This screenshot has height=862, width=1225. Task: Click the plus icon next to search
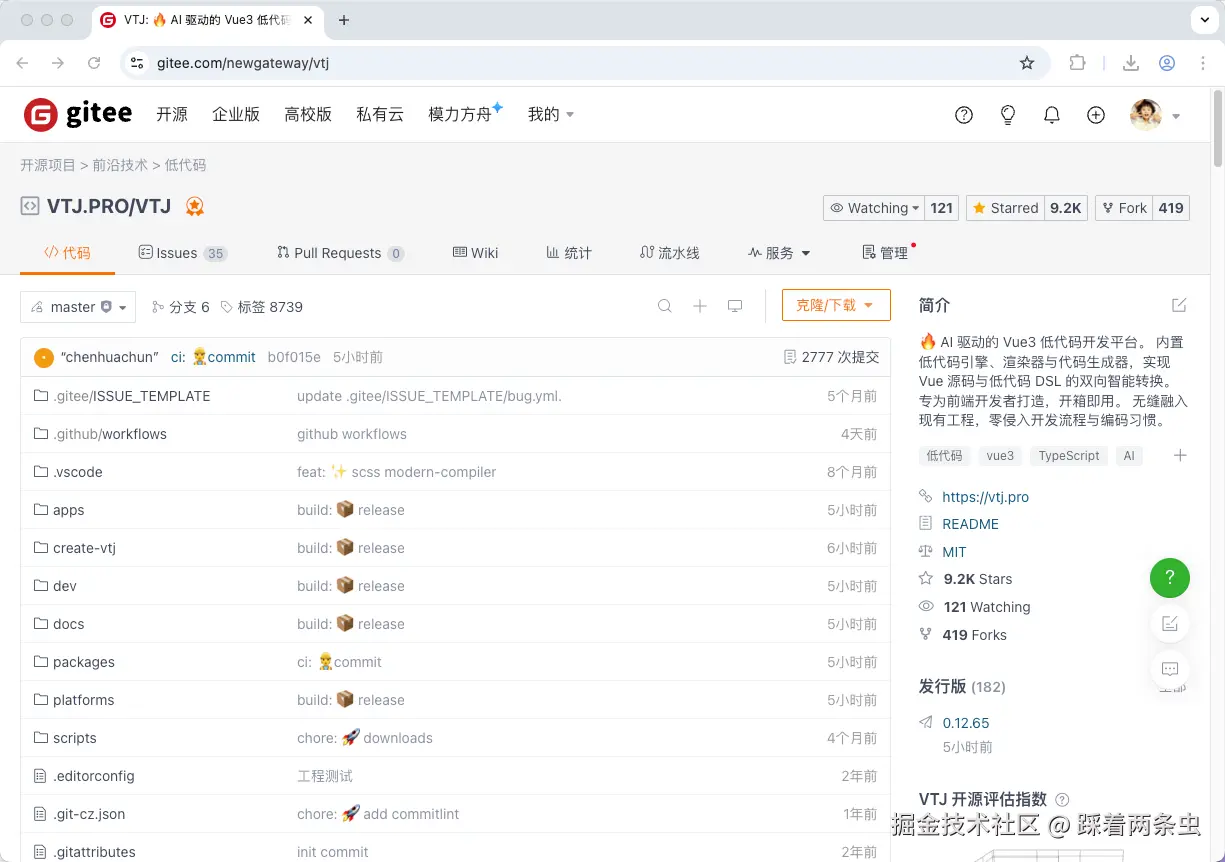[700, 306]
